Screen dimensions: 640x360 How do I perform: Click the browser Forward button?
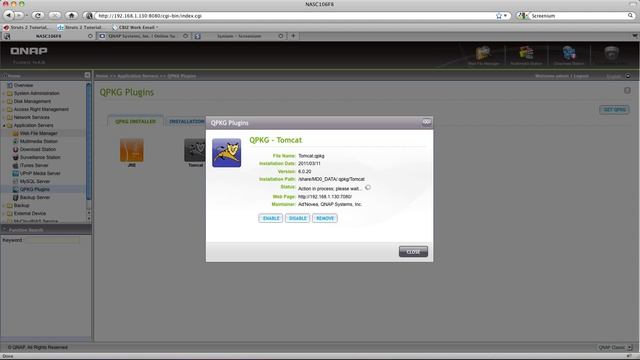click(19, 16)
